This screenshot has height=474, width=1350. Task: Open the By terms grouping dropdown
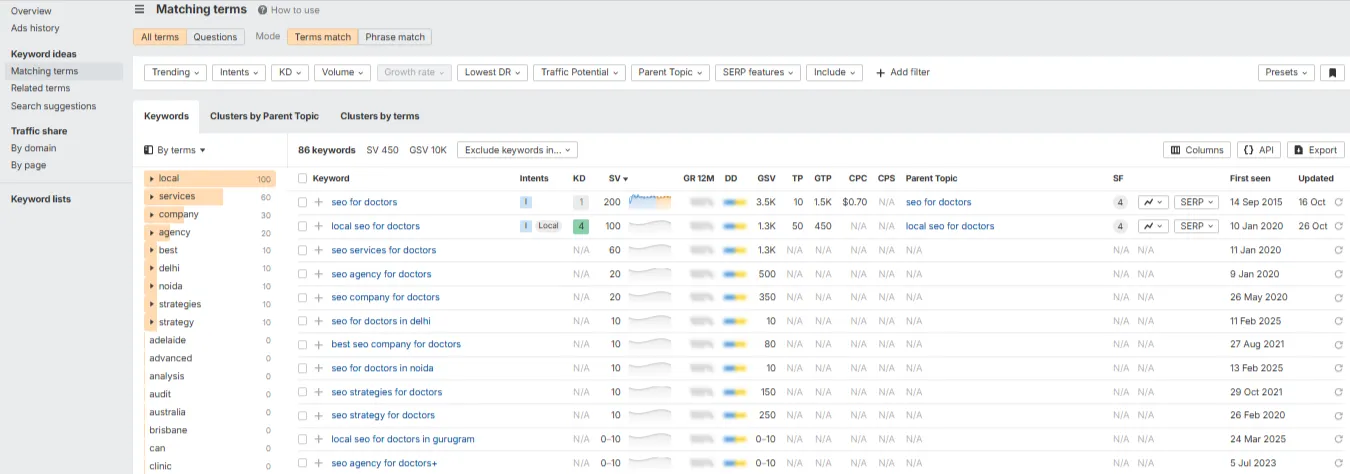coord(175,150)
